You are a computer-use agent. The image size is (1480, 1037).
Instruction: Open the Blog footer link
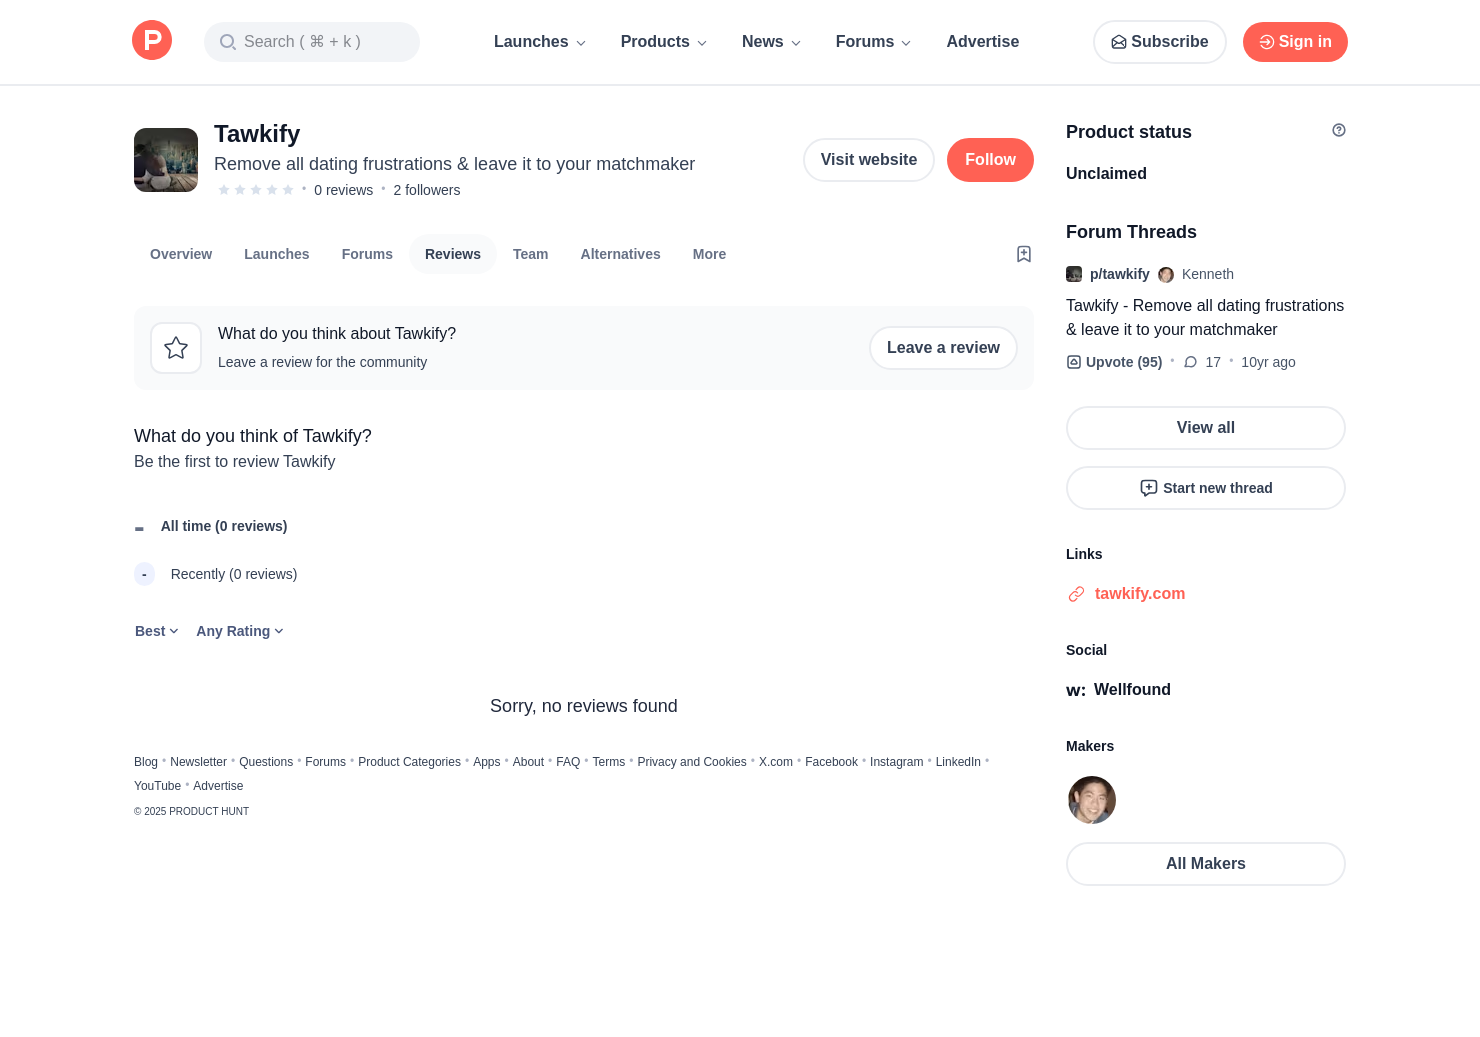[146, 762]
